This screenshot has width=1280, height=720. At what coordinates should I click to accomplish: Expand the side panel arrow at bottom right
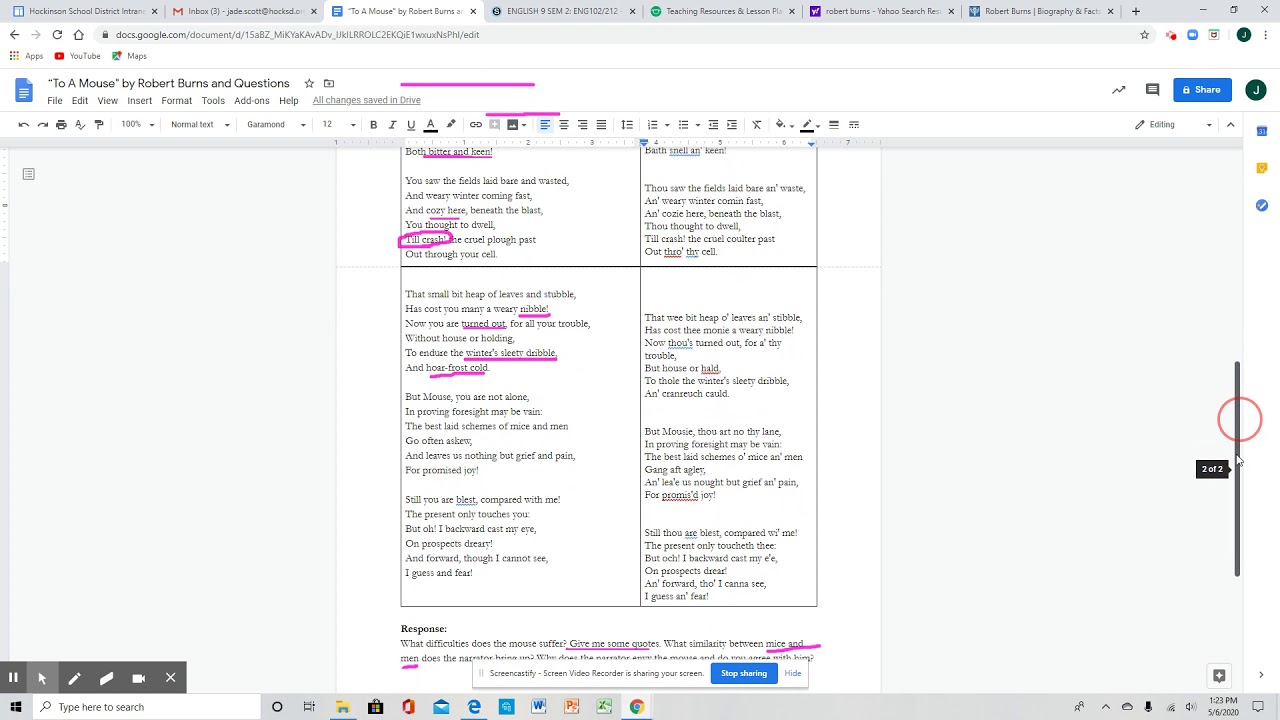tap(1261, 675)
